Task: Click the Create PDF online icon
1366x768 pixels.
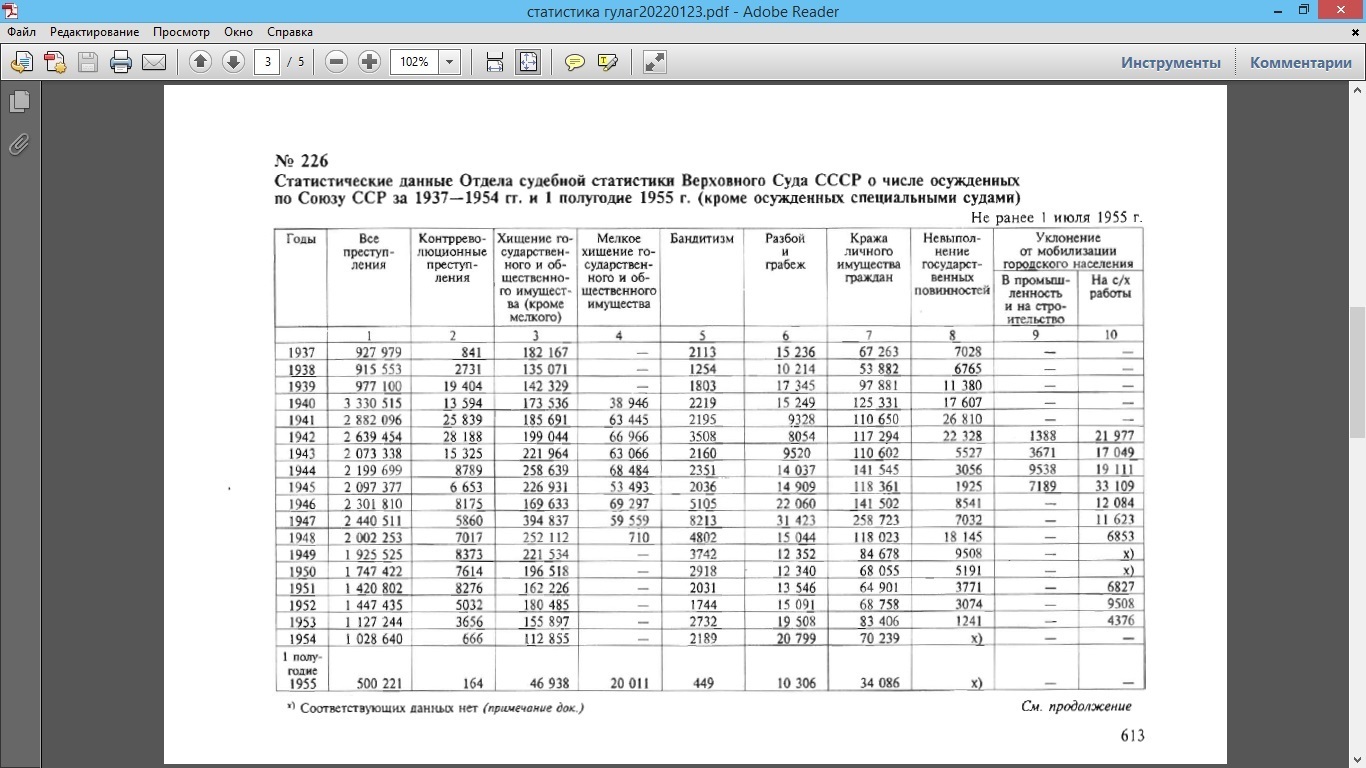Action: tap(54, 62)
